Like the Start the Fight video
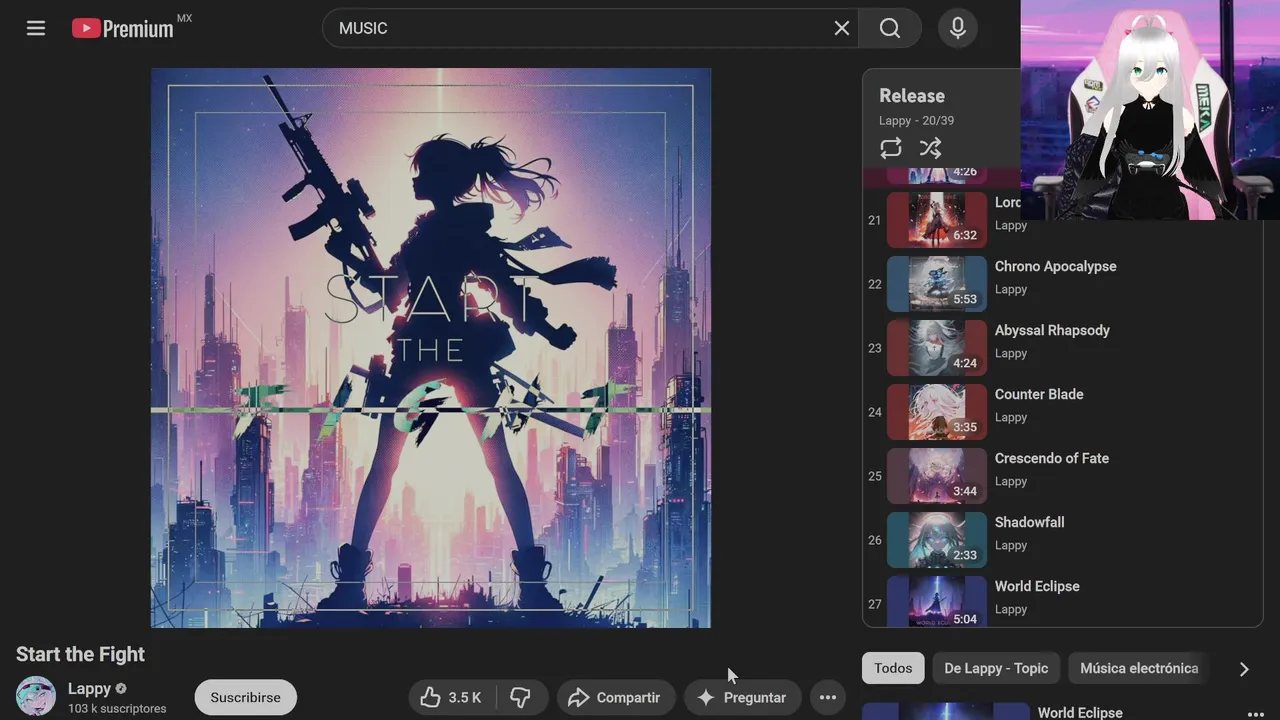 (451, 697)
